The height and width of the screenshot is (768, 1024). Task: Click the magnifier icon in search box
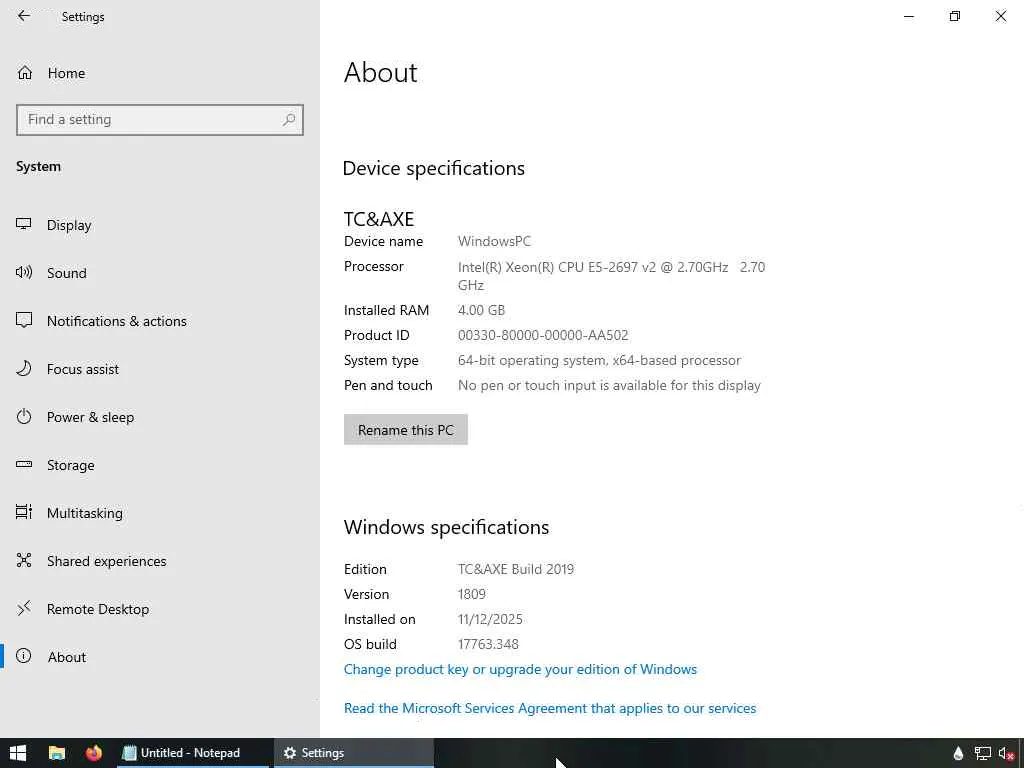(289, 120)
